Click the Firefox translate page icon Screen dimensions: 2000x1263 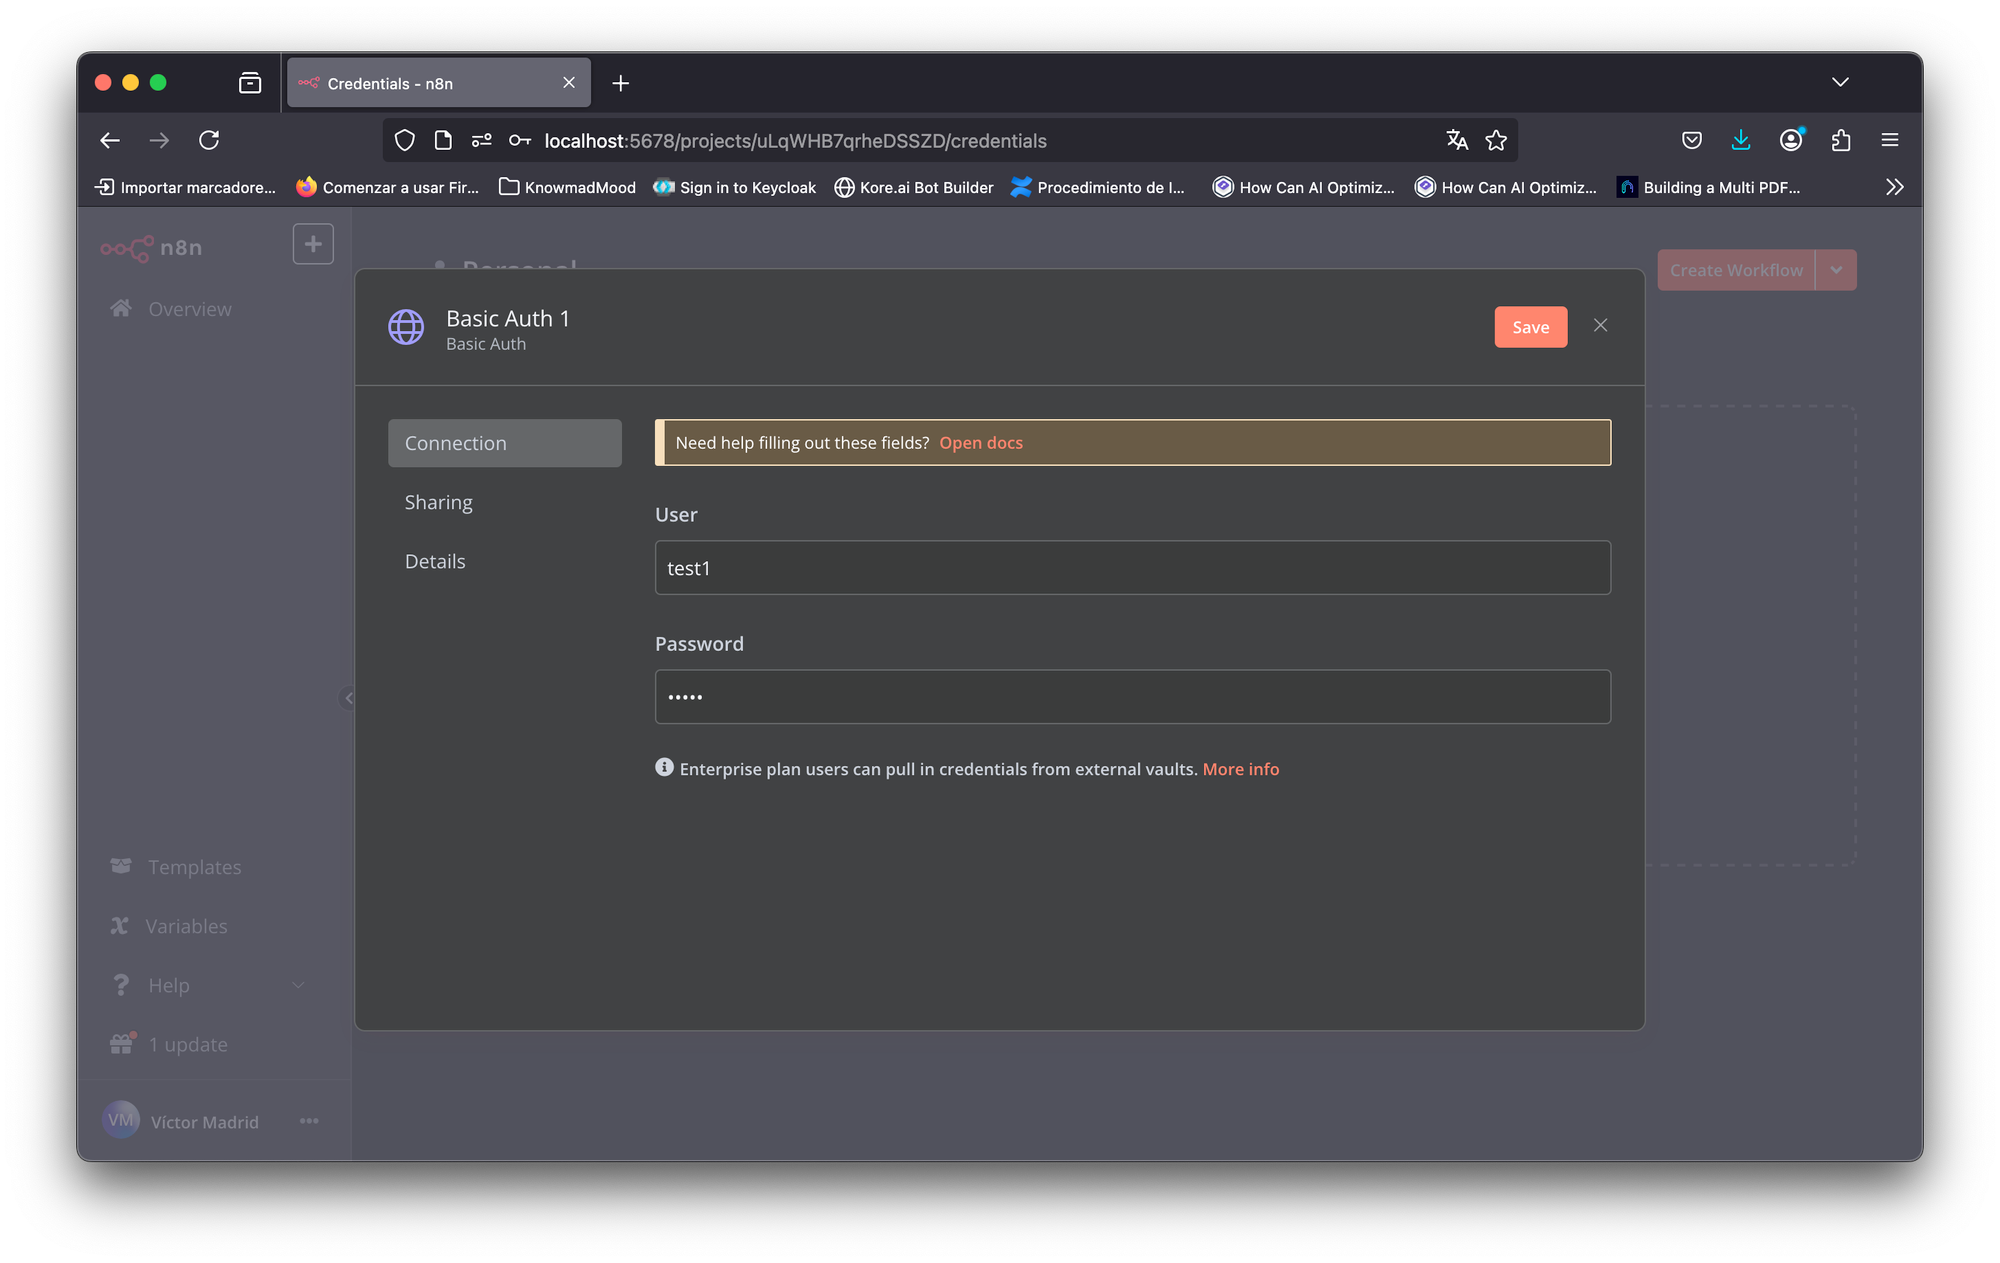[1457, 140]
